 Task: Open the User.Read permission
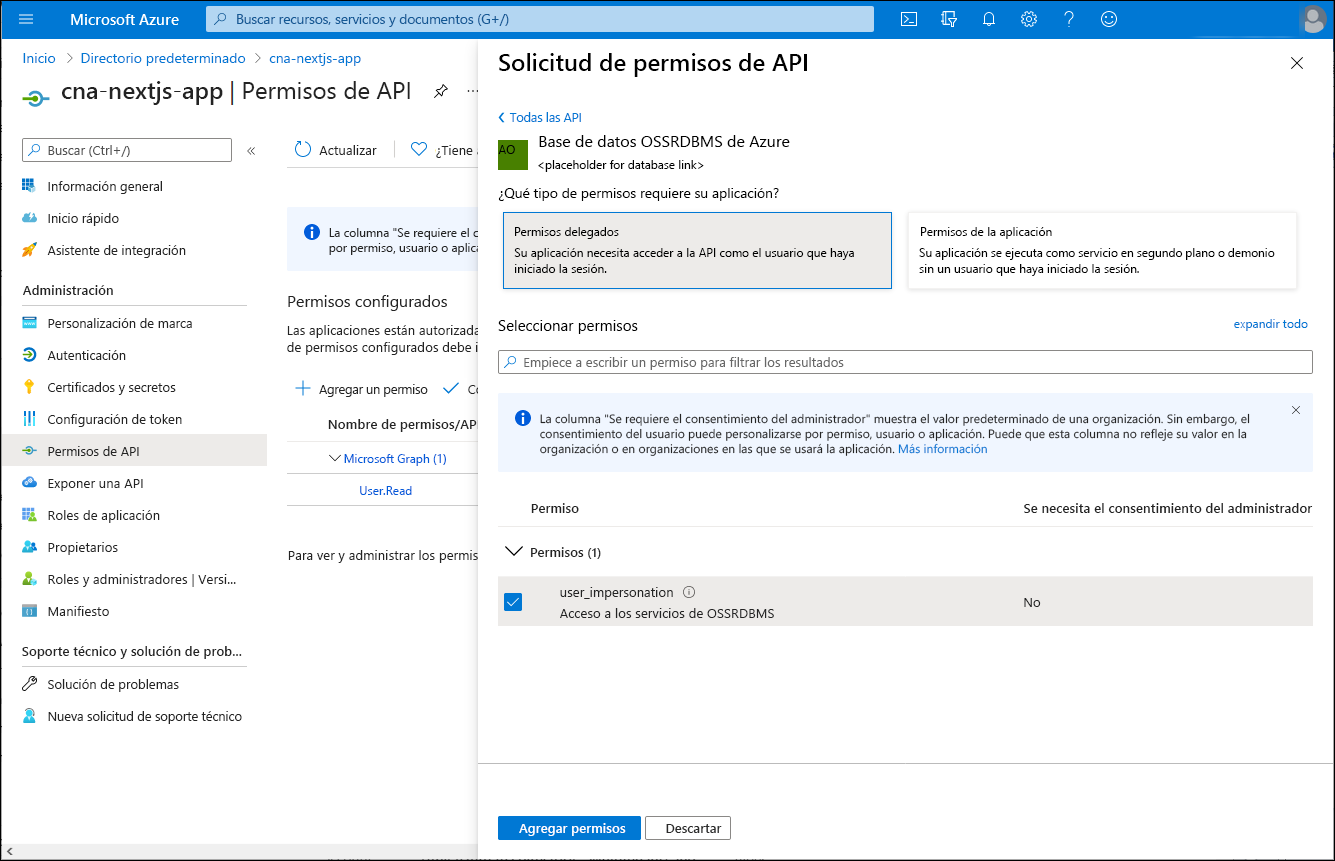tap(386, 491)
